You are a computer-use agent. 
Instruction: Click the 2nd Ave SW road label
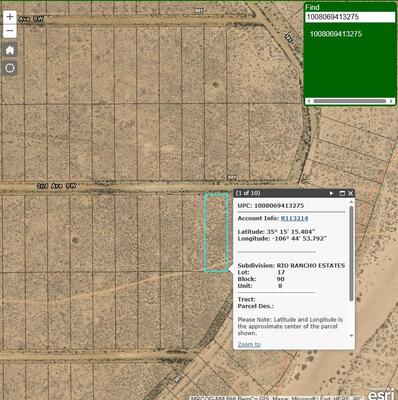57,186
